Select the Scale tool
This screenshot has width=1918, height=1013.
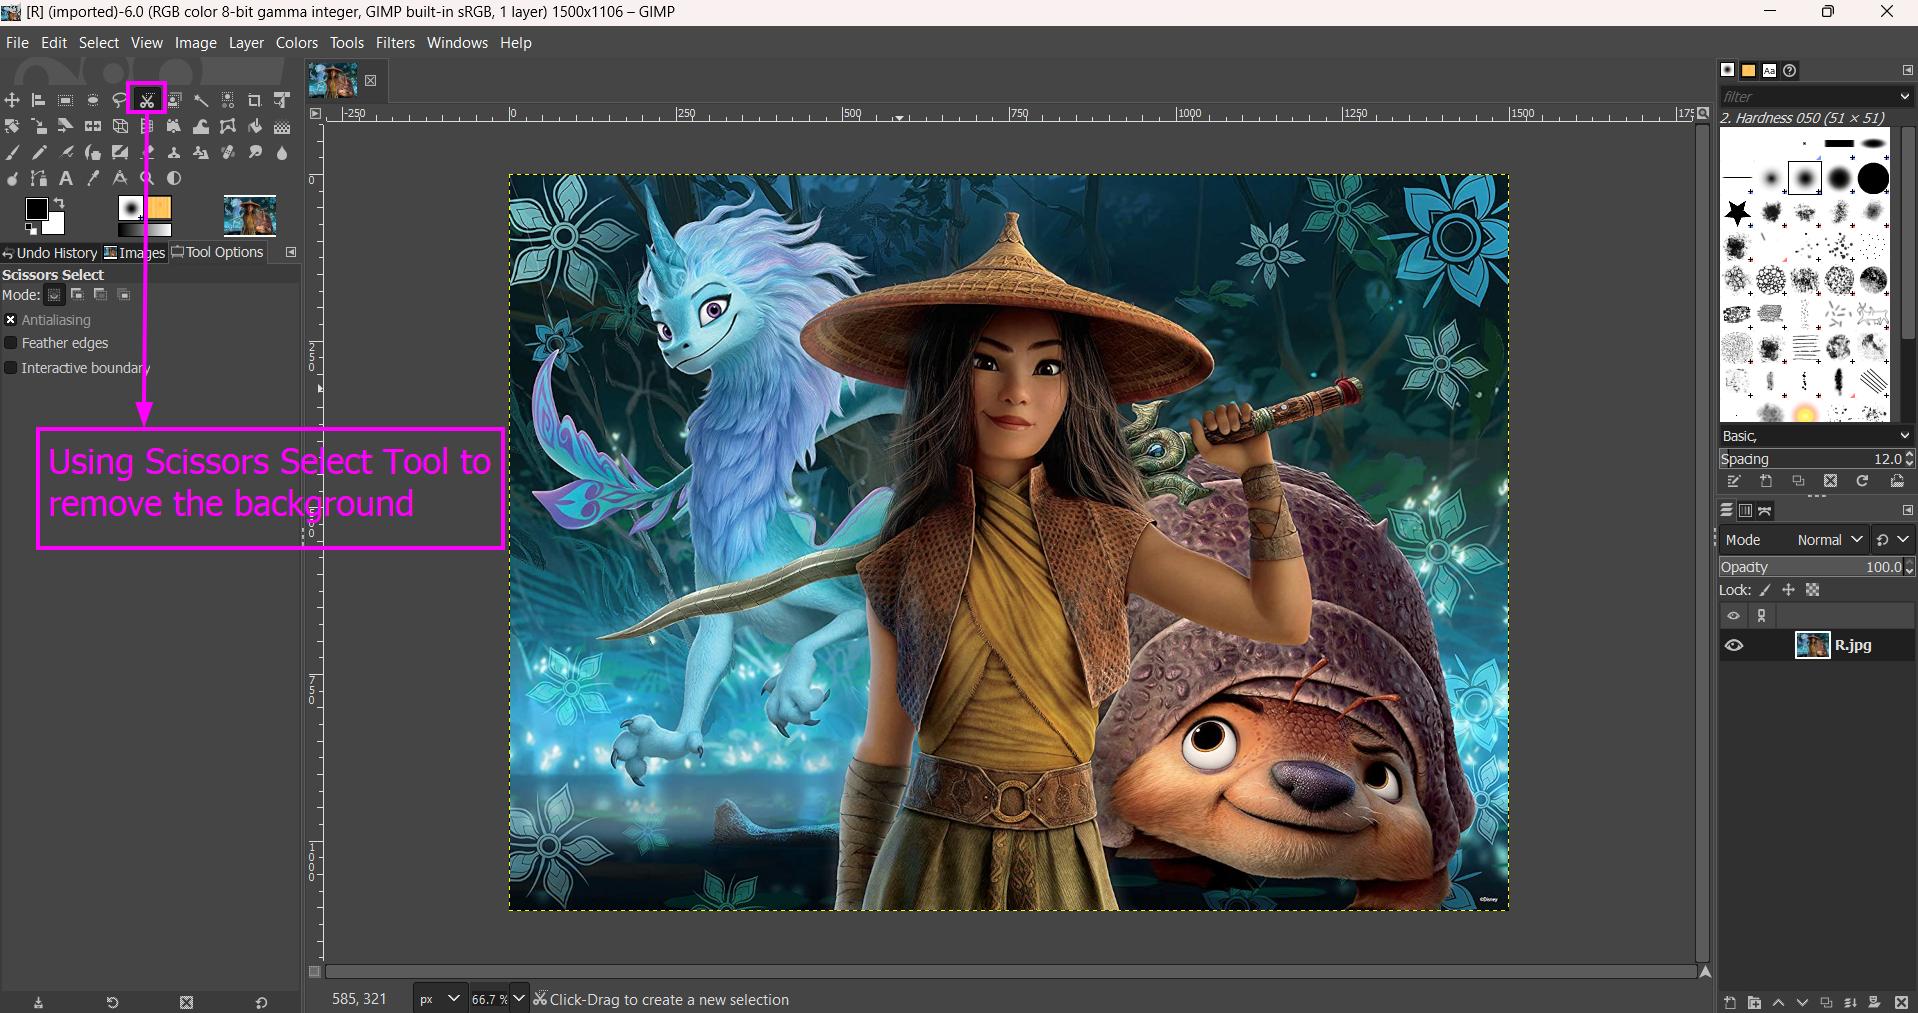38,126
